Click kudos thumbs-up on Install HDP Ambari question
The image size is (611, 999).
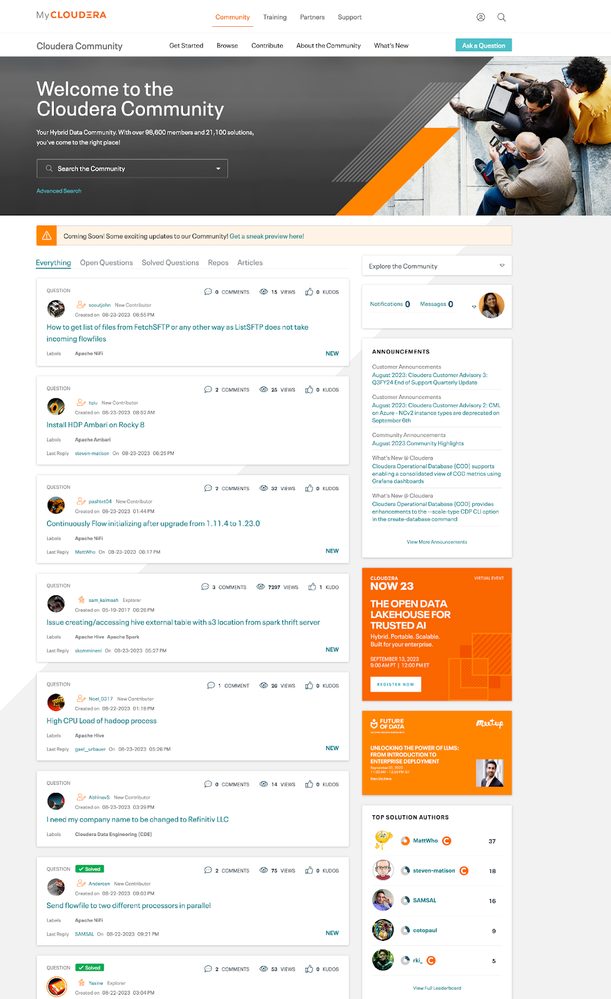click(309, 389)
